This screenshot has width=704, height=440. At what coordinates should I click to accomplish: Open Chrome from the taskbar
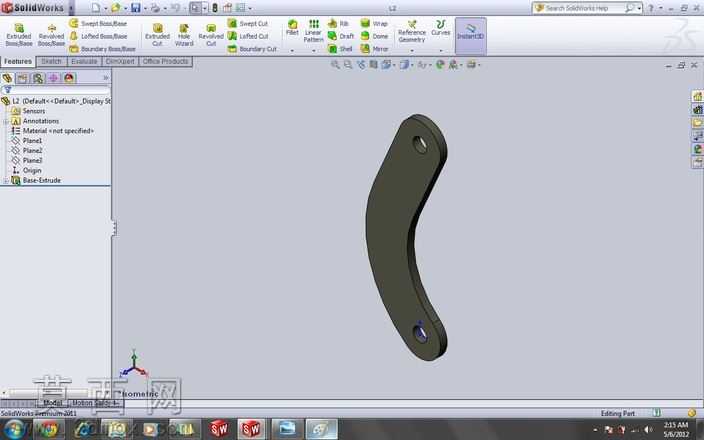47,429
